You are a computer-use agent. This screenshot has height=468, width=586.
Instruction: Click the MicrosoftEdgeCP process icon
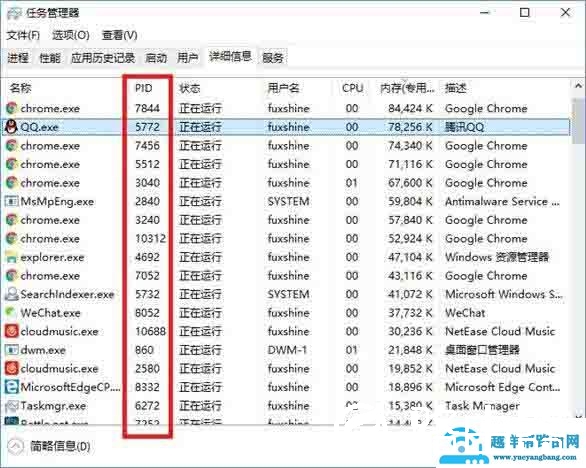point(11,387)
